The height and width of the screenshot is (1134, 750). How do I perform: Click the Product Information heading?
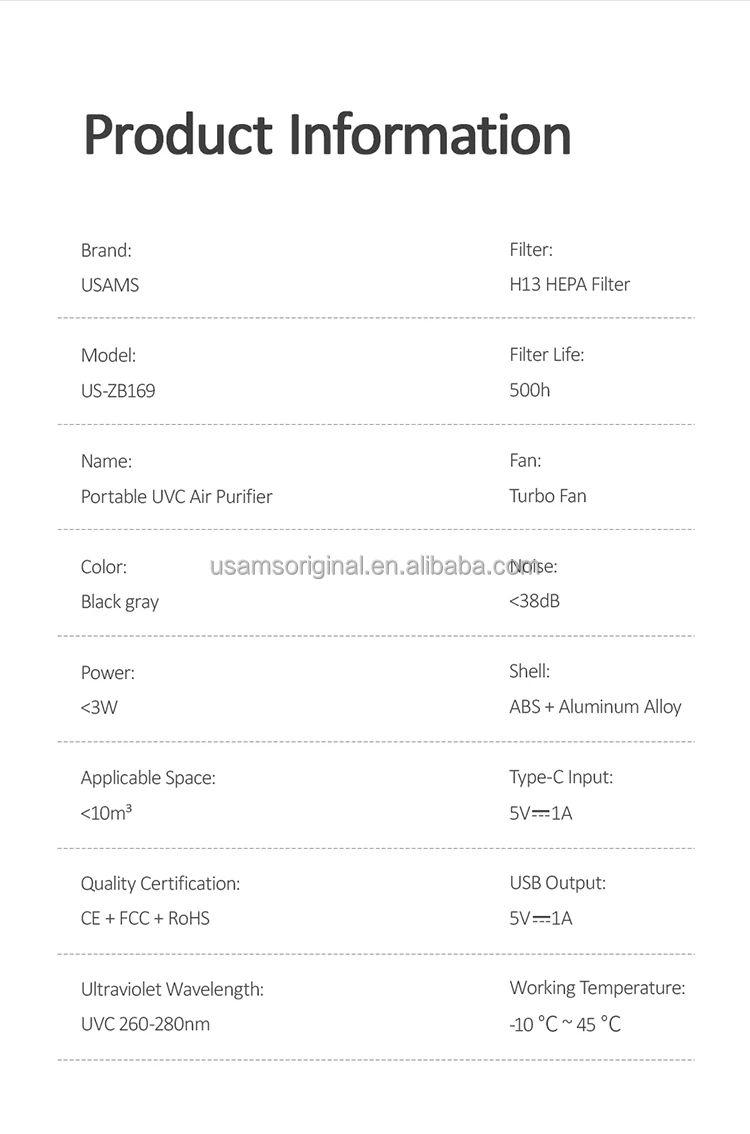[x=327, y=135]
